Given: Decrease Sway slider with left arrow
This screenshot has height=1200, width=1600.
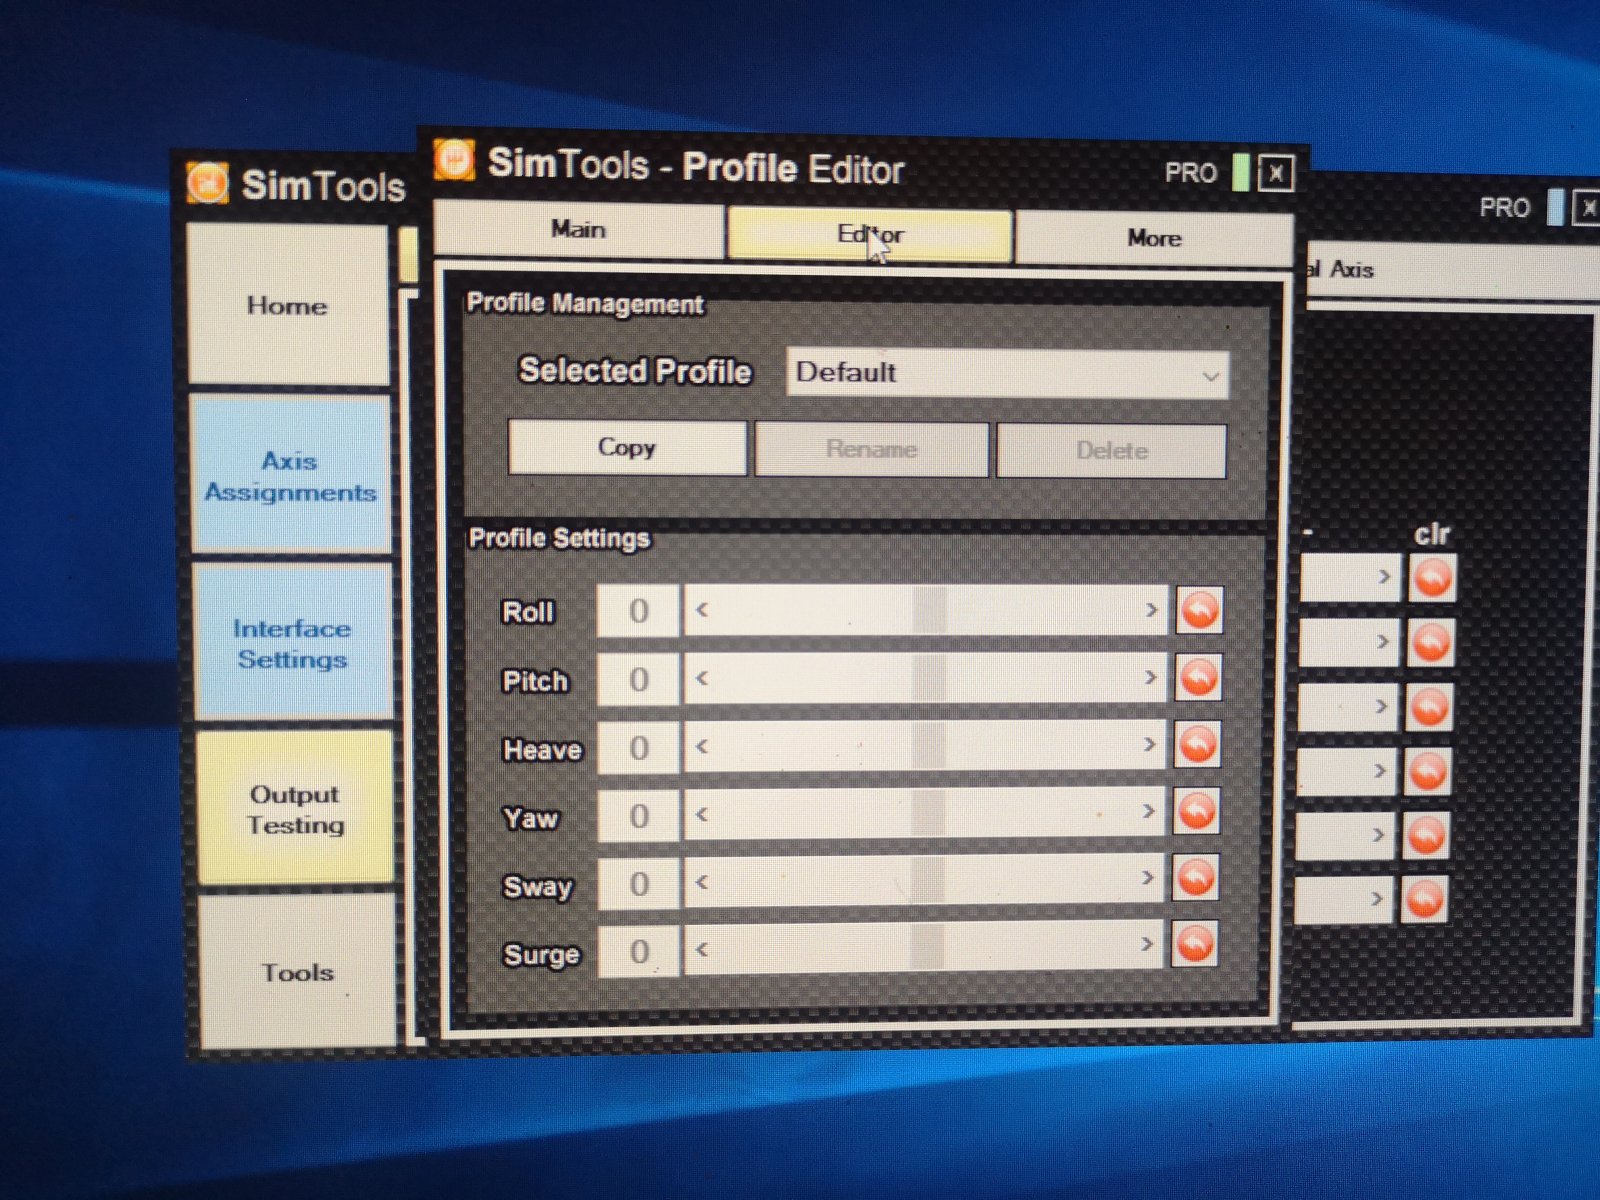Looking at the screenshot, I should (702, 882).
